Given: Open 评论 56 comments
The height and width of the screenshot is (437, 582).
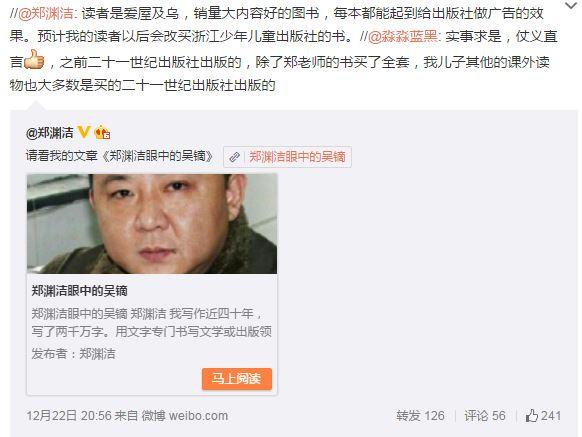Looking at the screenshot, I should point(485,415).
